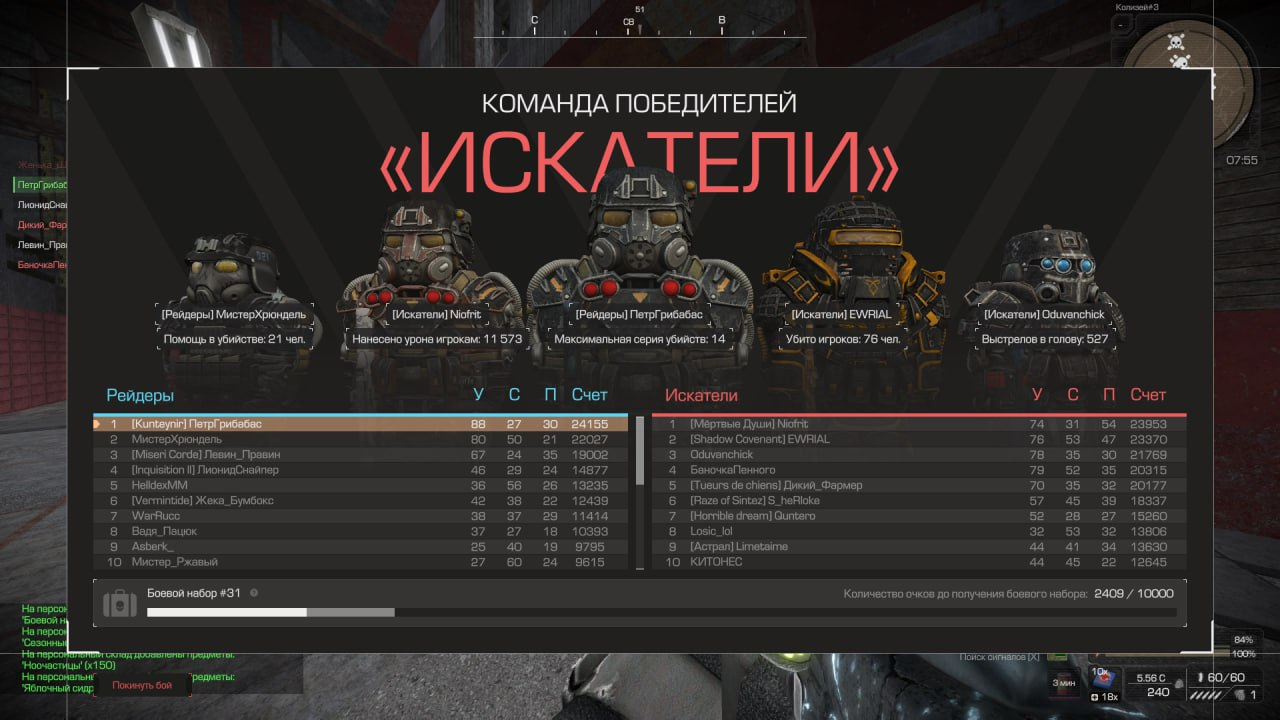Click the 2409 / 10000 points counter
The image size is (1280, 720).
click(1134, 593)
